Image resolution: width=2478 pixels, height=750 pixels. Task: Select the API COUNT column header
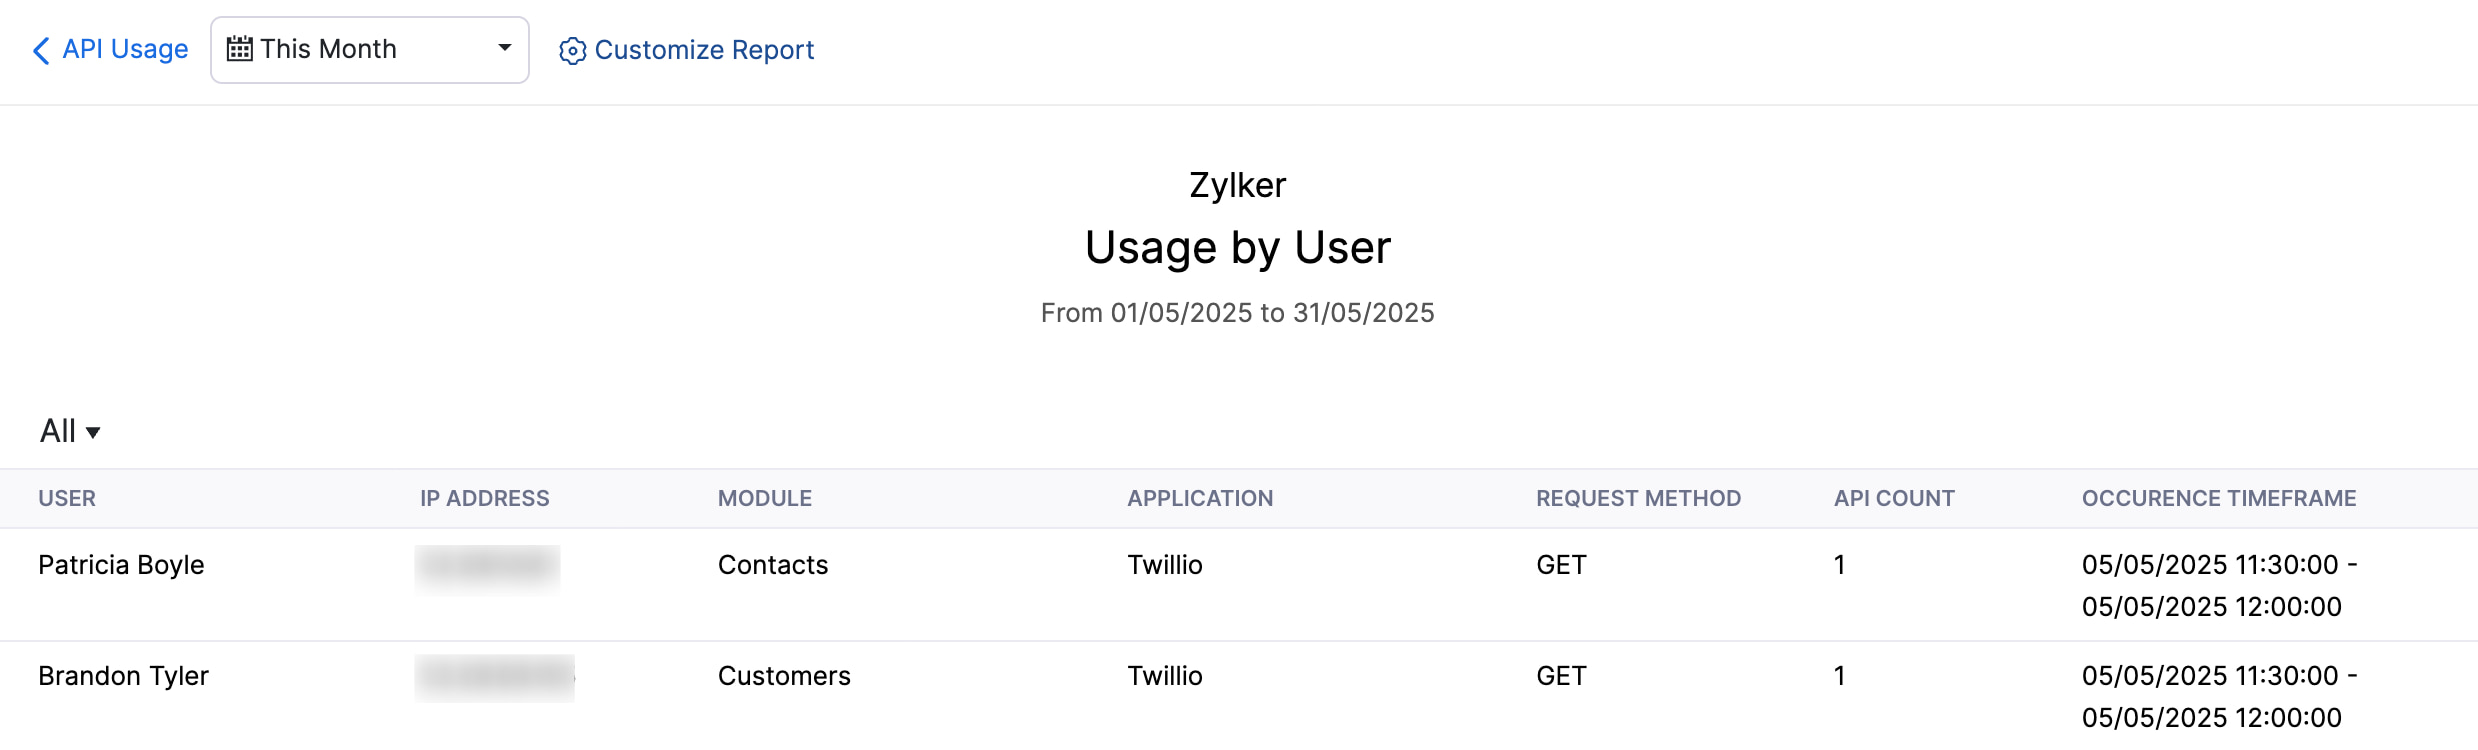point(1894,497)
